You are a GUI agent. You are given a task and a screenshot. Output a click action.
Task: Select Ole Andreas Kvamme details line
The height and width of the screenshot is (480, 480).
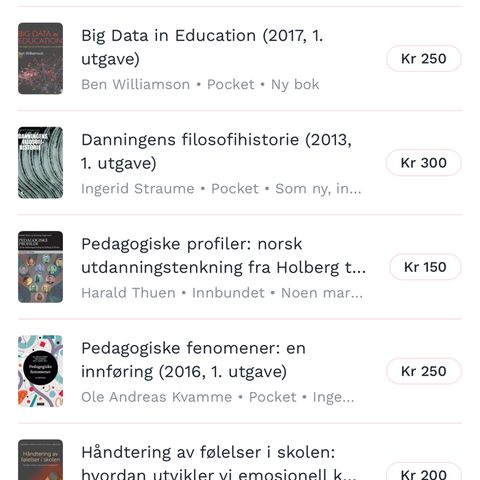218,397
